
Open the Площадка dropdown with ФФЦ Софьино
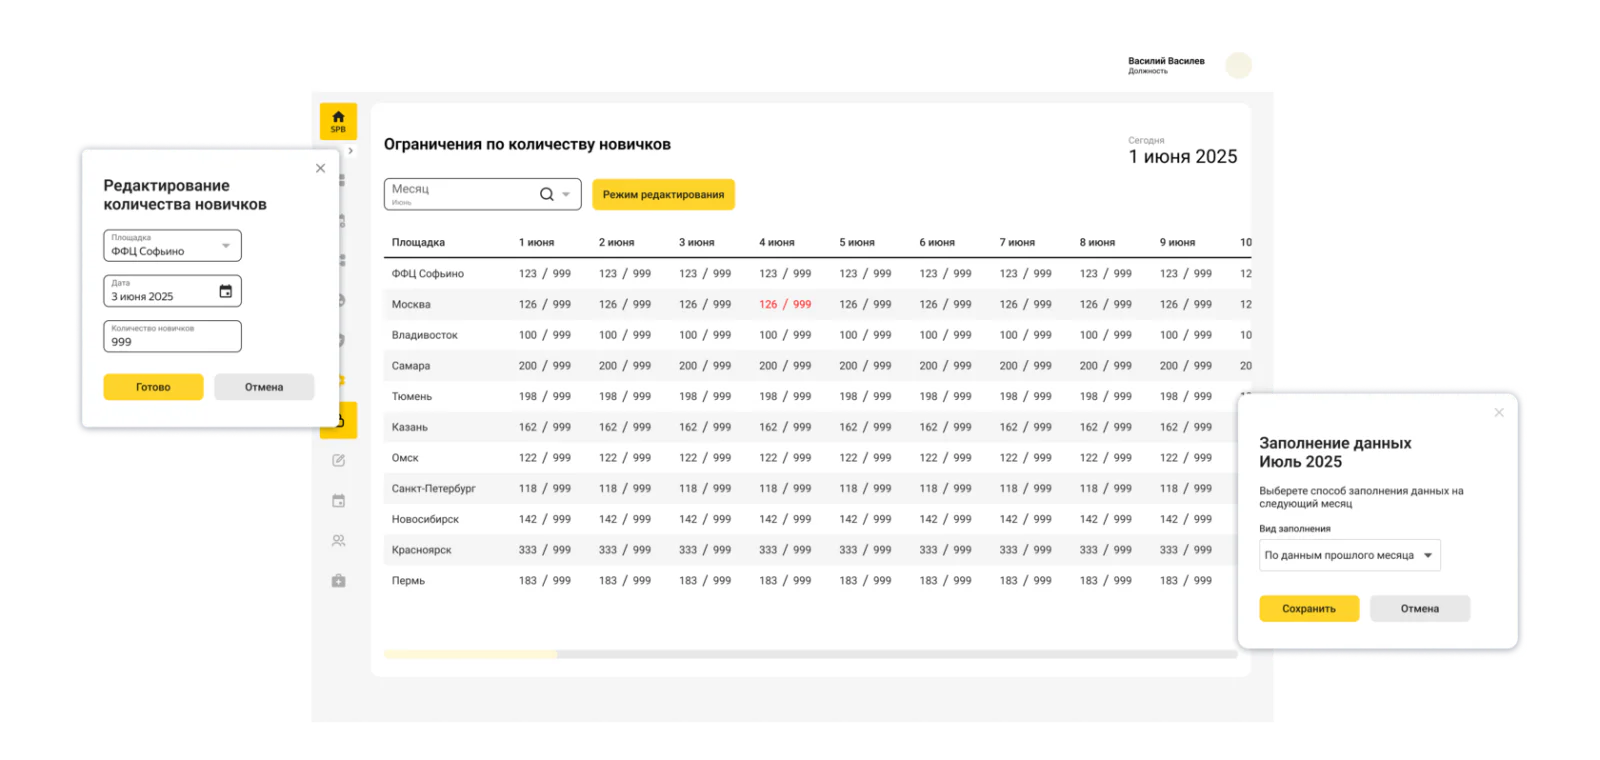click(172, 245)
